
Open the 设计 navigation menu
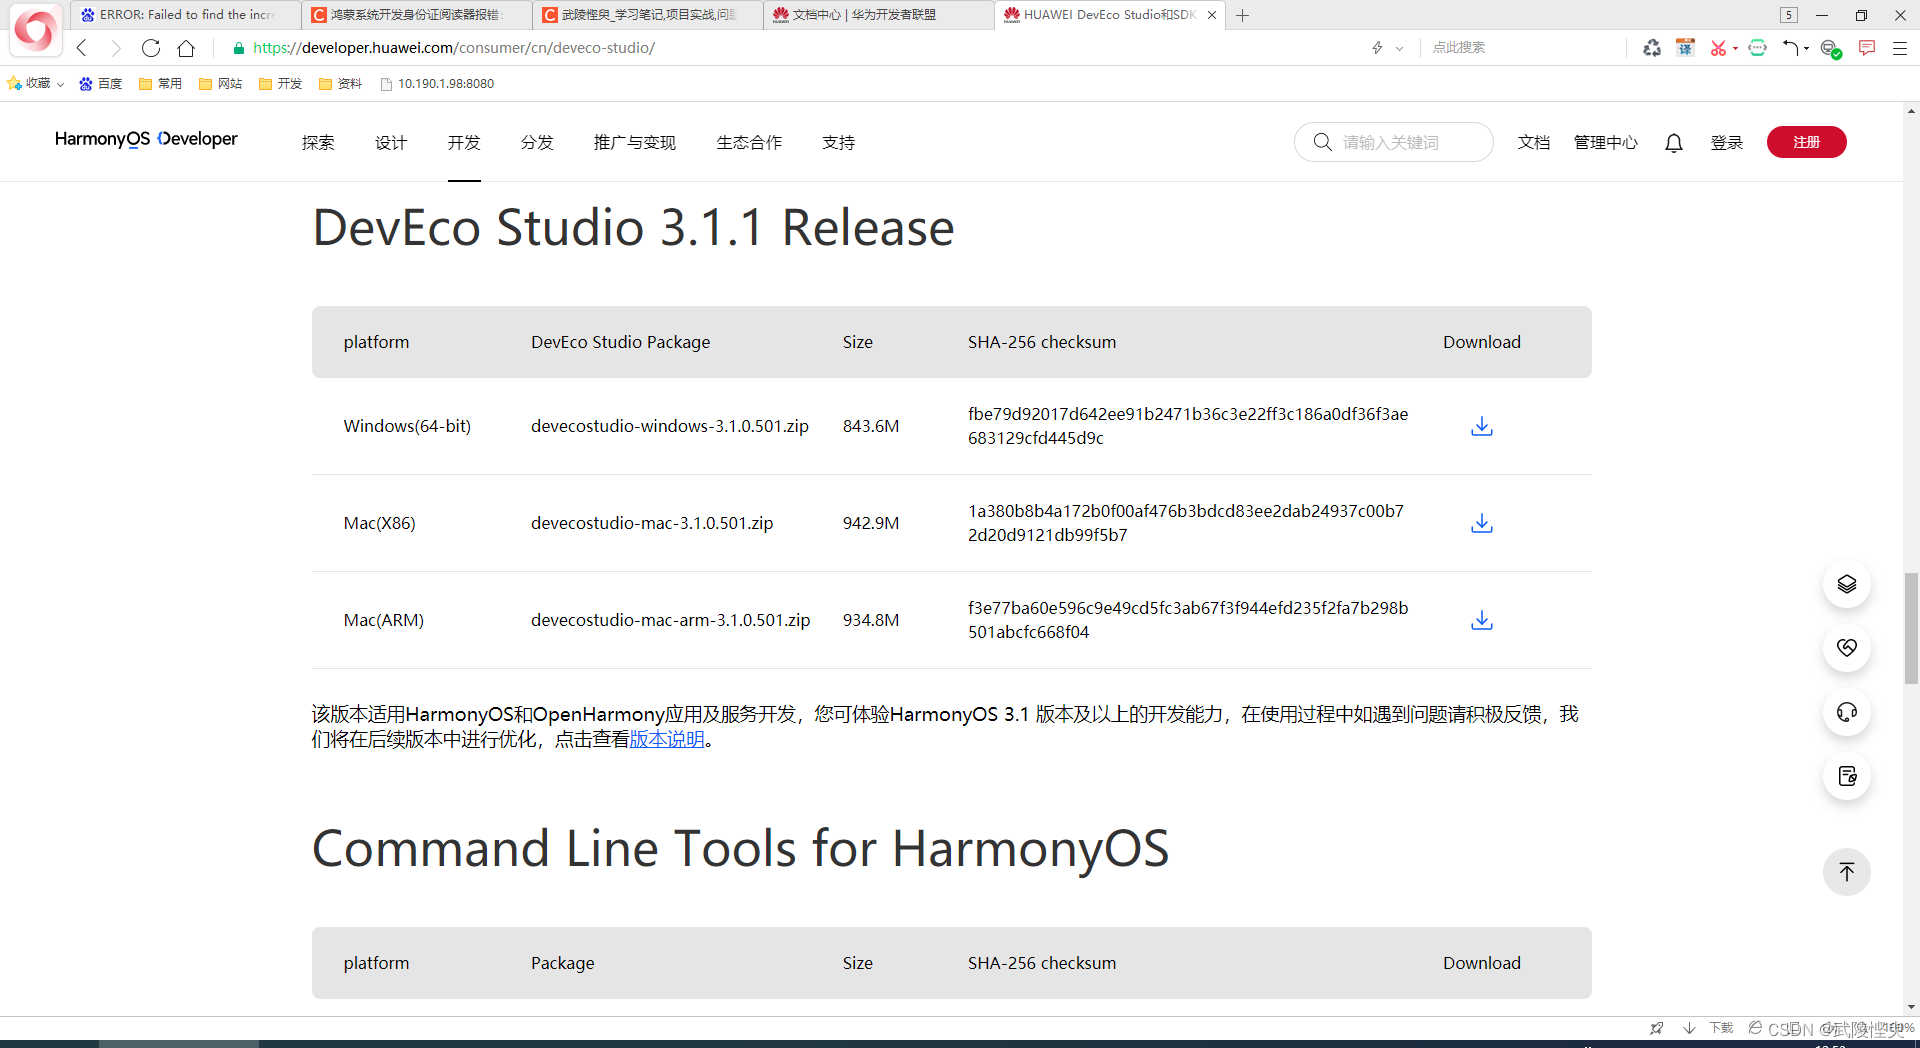(391, 143)
